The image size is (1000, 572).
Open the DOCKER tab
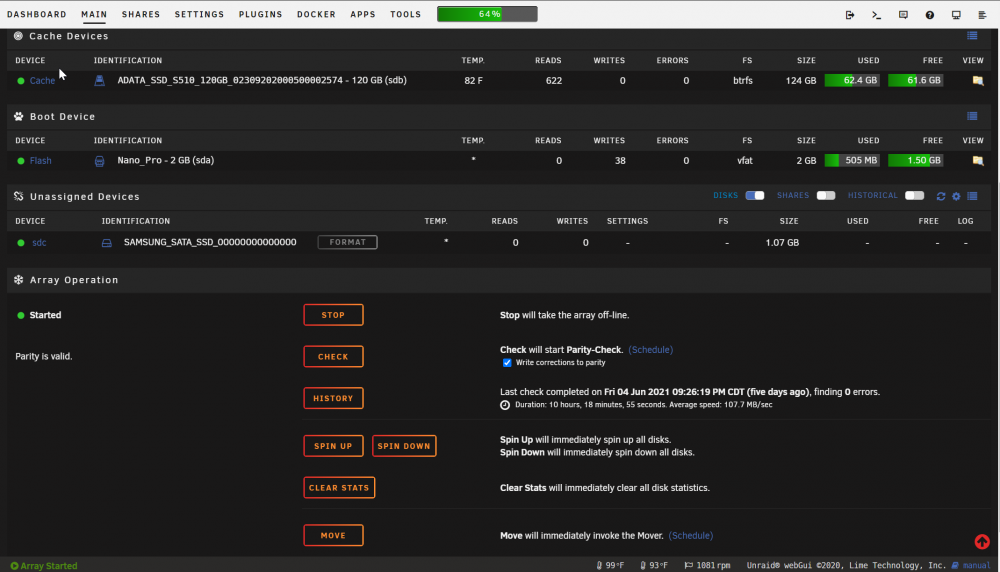tap(316, 14)
